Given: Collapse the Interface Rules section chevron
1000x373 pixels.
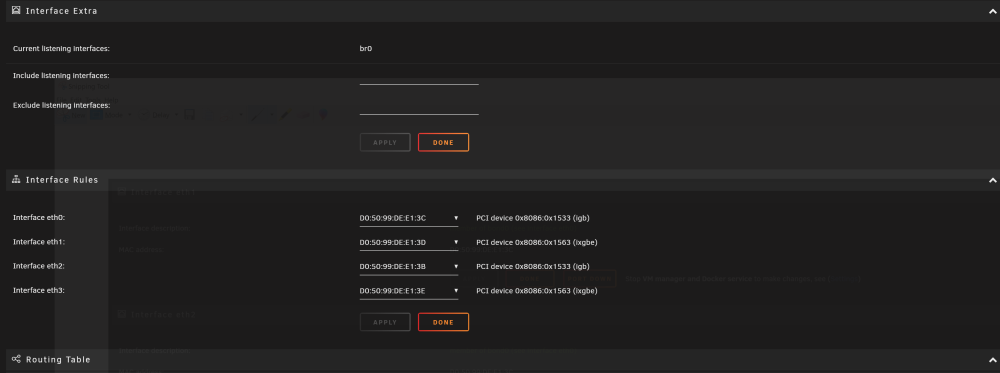Looking at the screenshot, I should (x=992, y=180).
